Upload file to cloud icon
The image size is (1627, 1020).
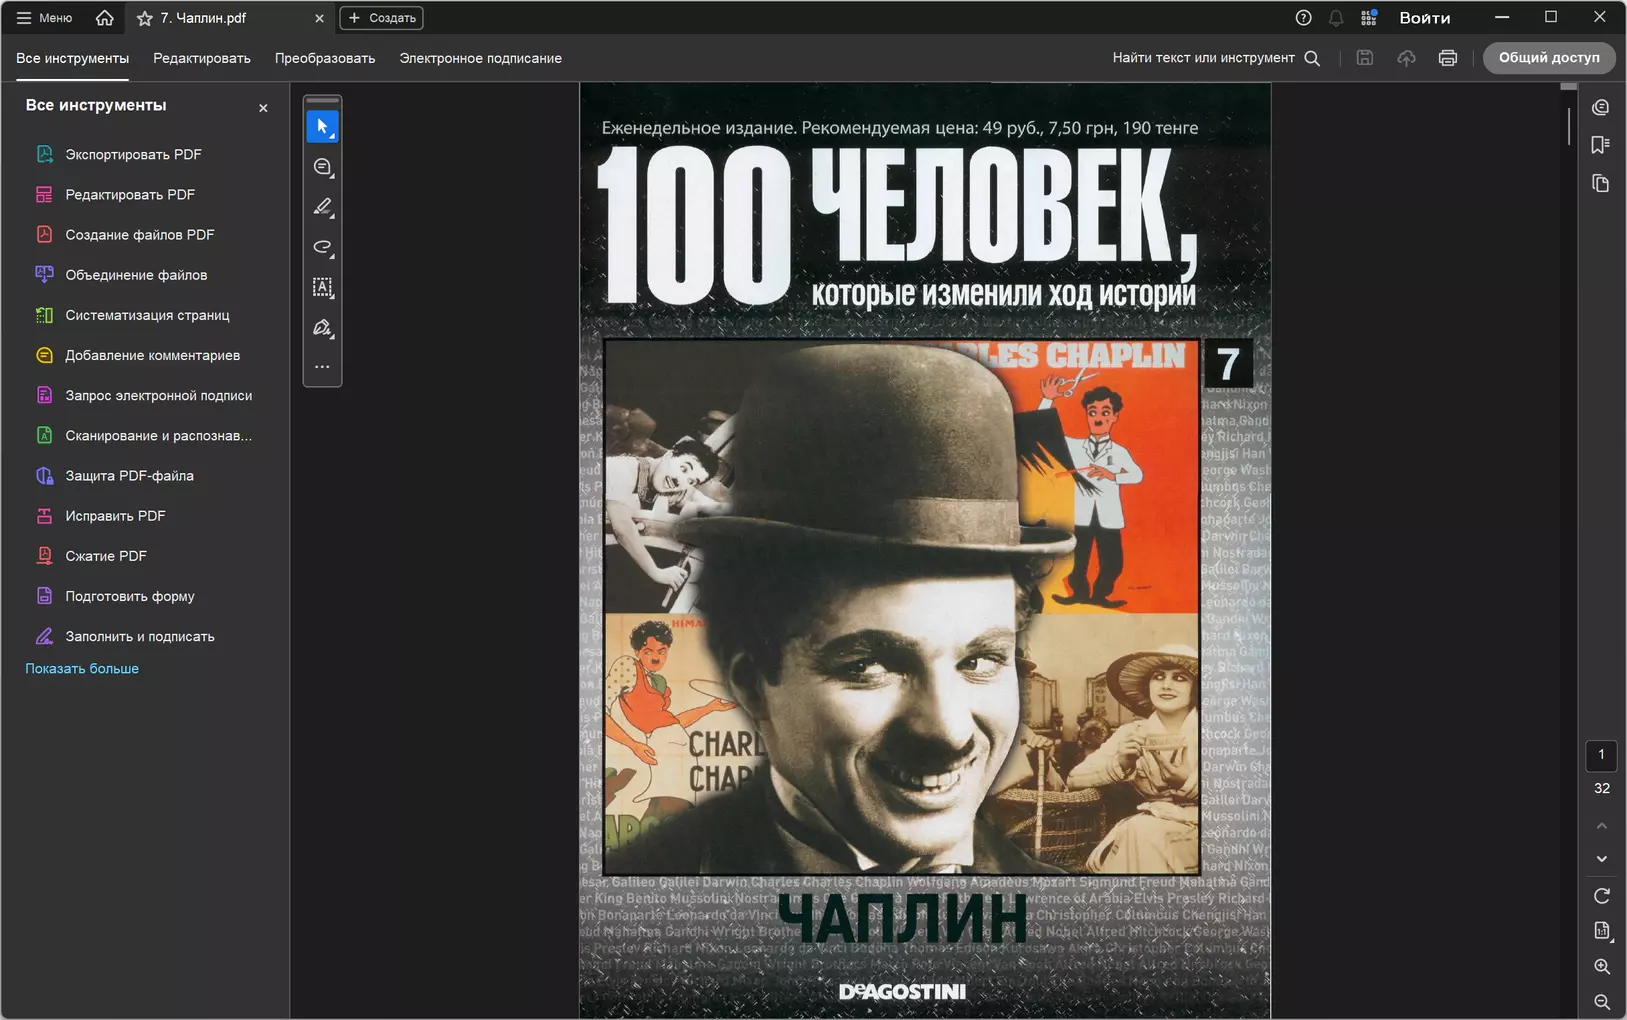click(1406, 58)
